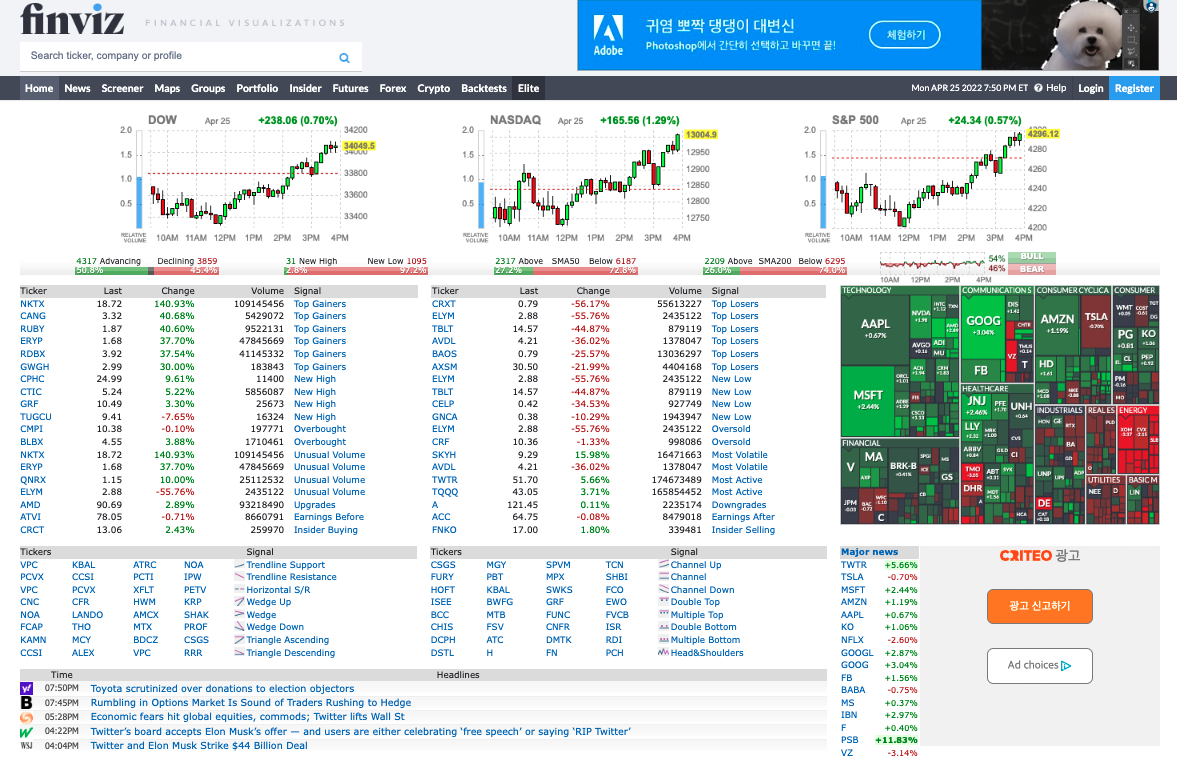Open the NASDAQ index chart
Viewport: 1177px width, 759px height.
(589, 179)
